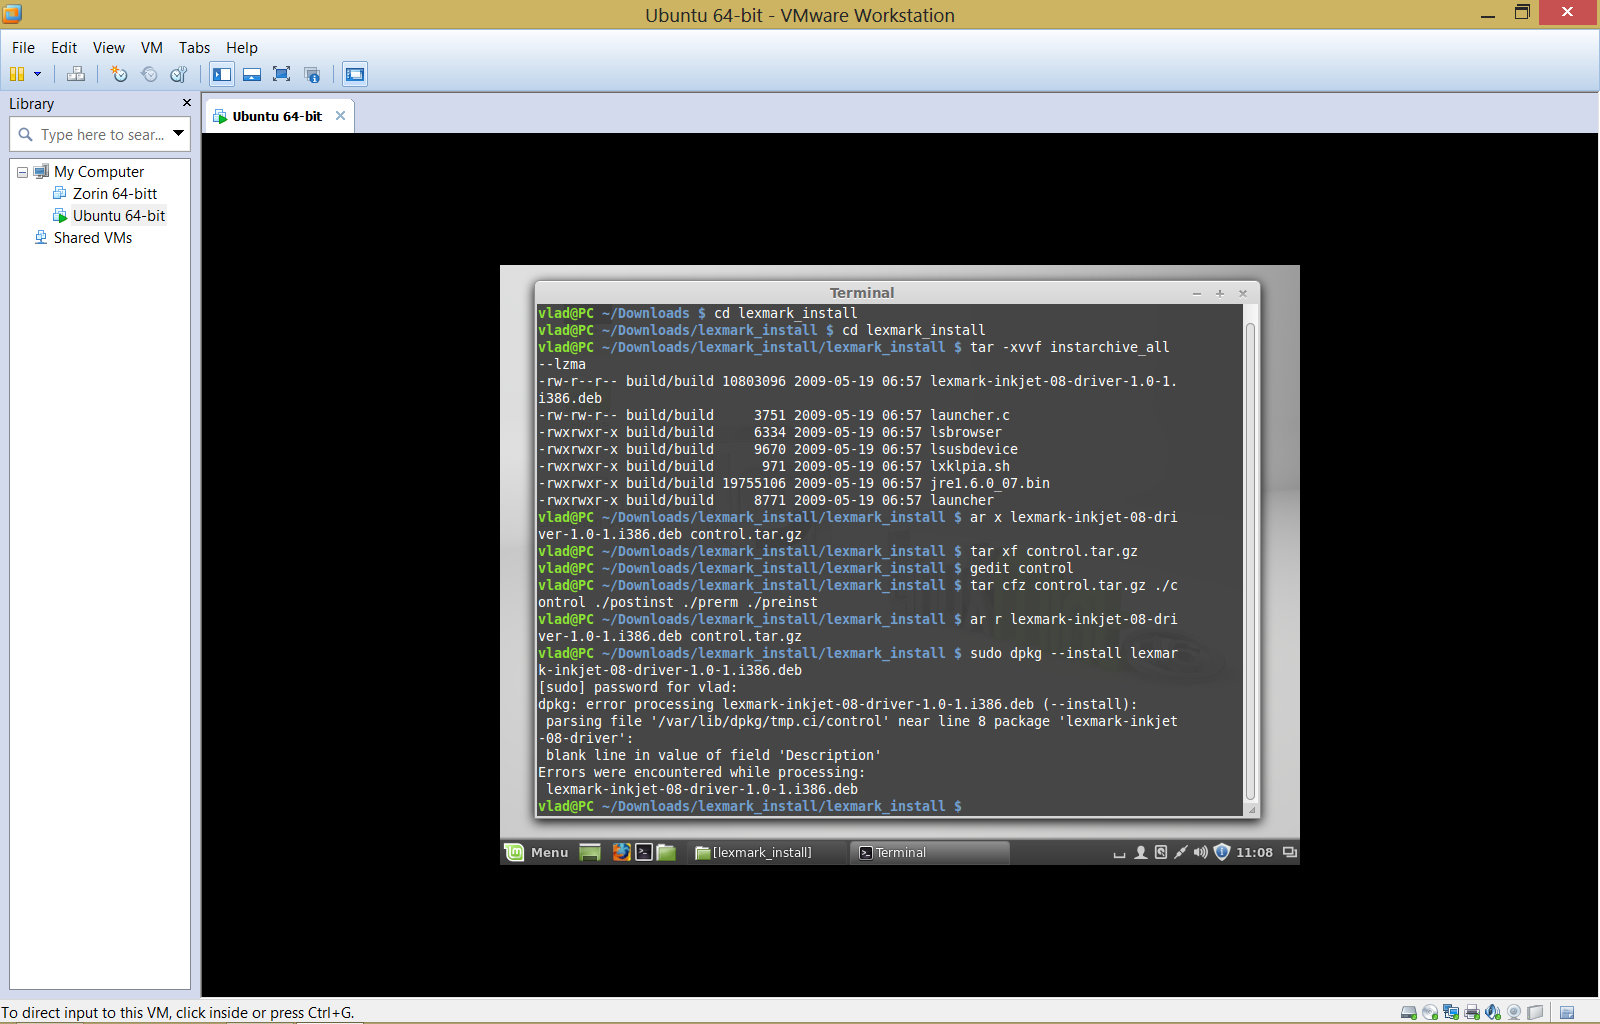The image size is (1600, 1024).
Task: Select Zorin 64-bitt in the library
Action: [114, 194]
